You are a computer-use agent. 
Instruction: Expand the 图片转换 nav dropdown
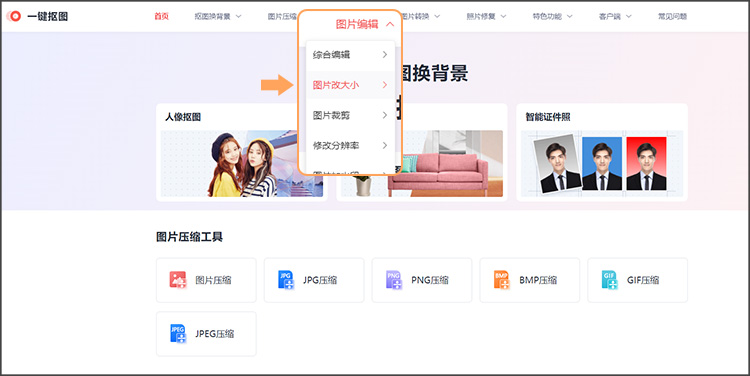click(x=420, y=16)
